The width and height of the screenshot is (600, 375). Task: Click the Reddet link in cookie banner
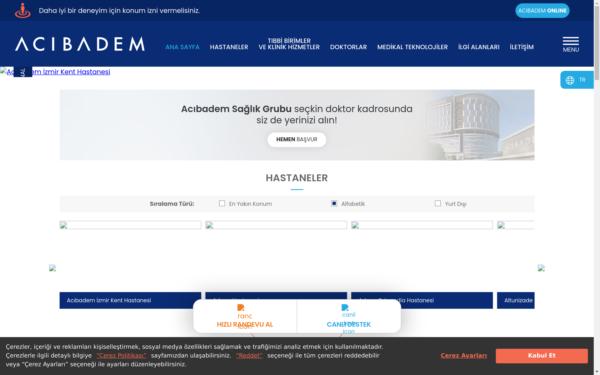coord(249,355)
